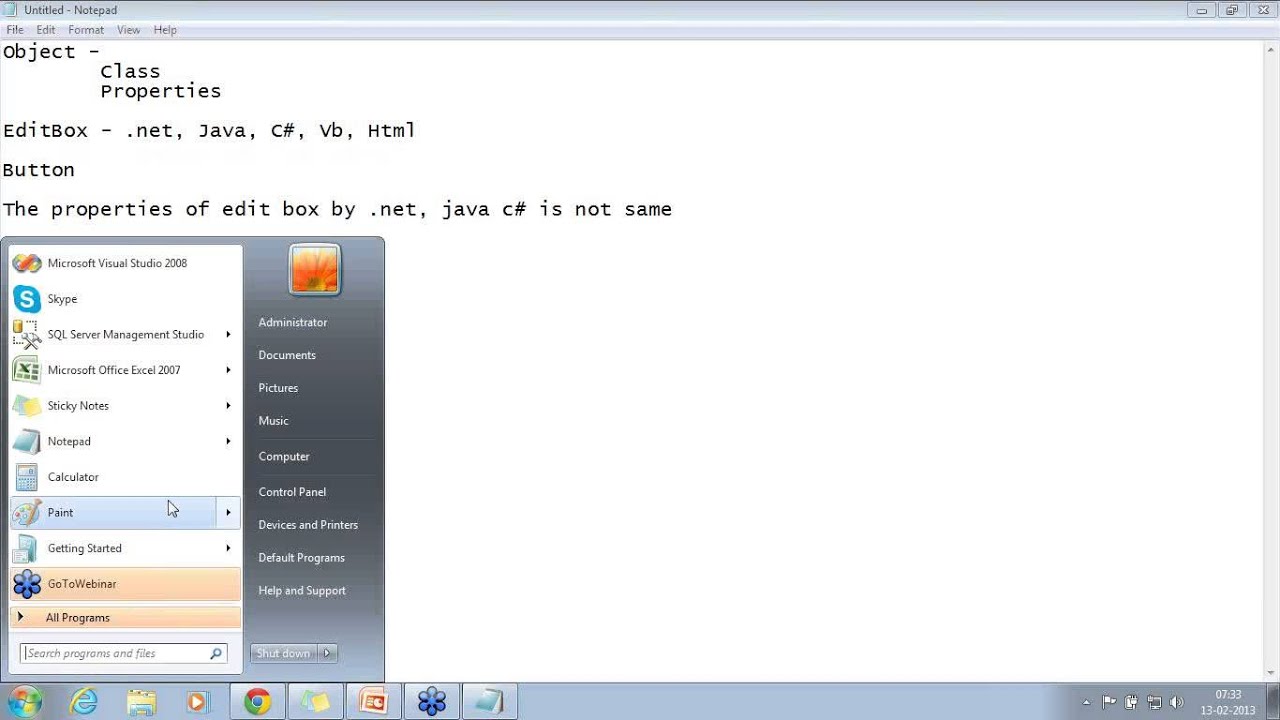
Task: Click the volume speaker tray icon
Action: point(1176,702)
